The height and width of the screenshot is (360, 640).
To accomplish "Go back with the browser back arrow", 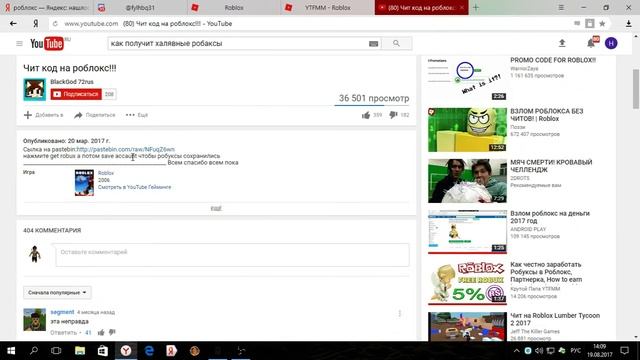I will click(x=13, y=24).
